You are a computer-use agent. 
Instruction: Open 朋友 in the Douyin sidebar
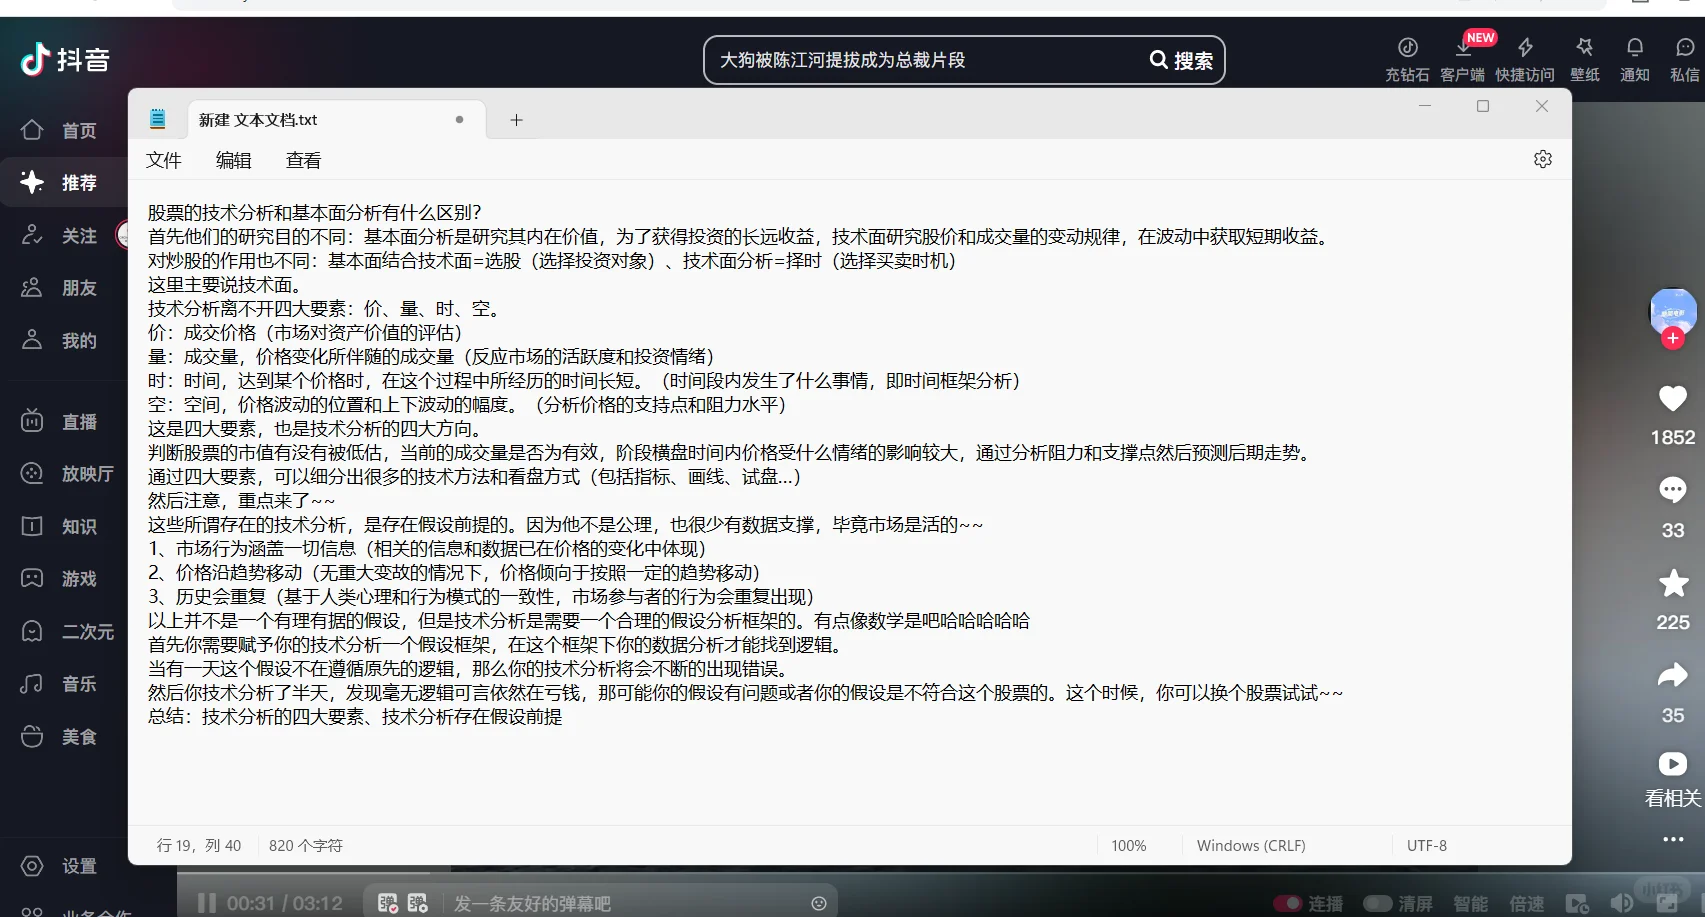[x=60, y=288]
